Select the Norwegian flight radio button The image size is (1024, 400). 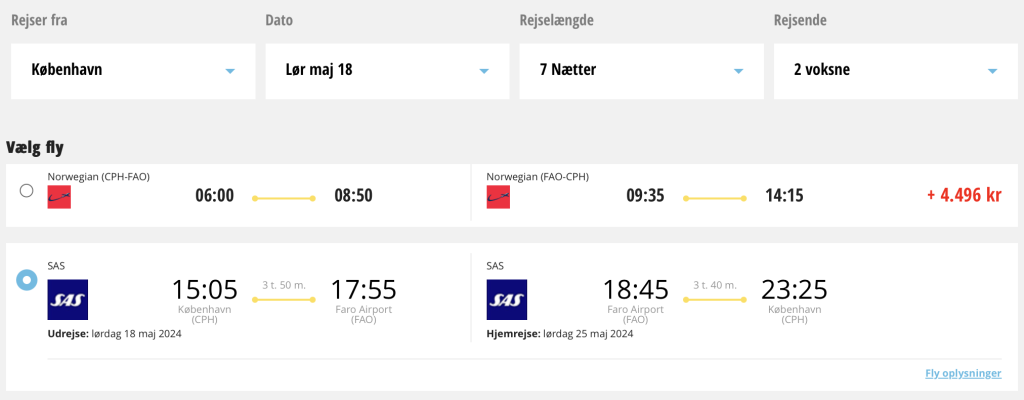[27, 191]
